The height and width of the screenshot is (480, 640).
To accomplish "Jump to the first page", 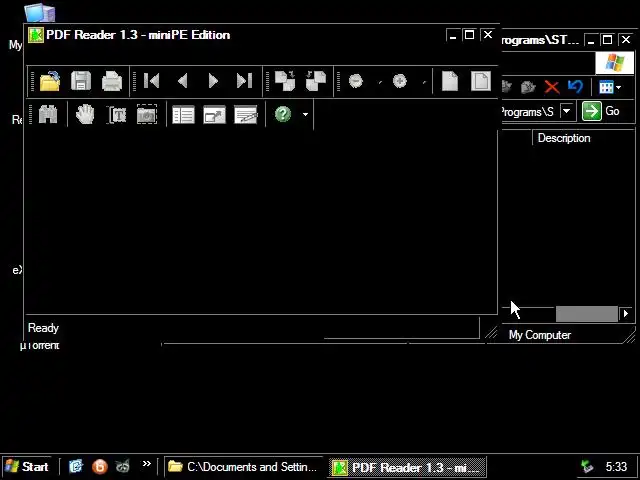I will click(x=151, y=81).
